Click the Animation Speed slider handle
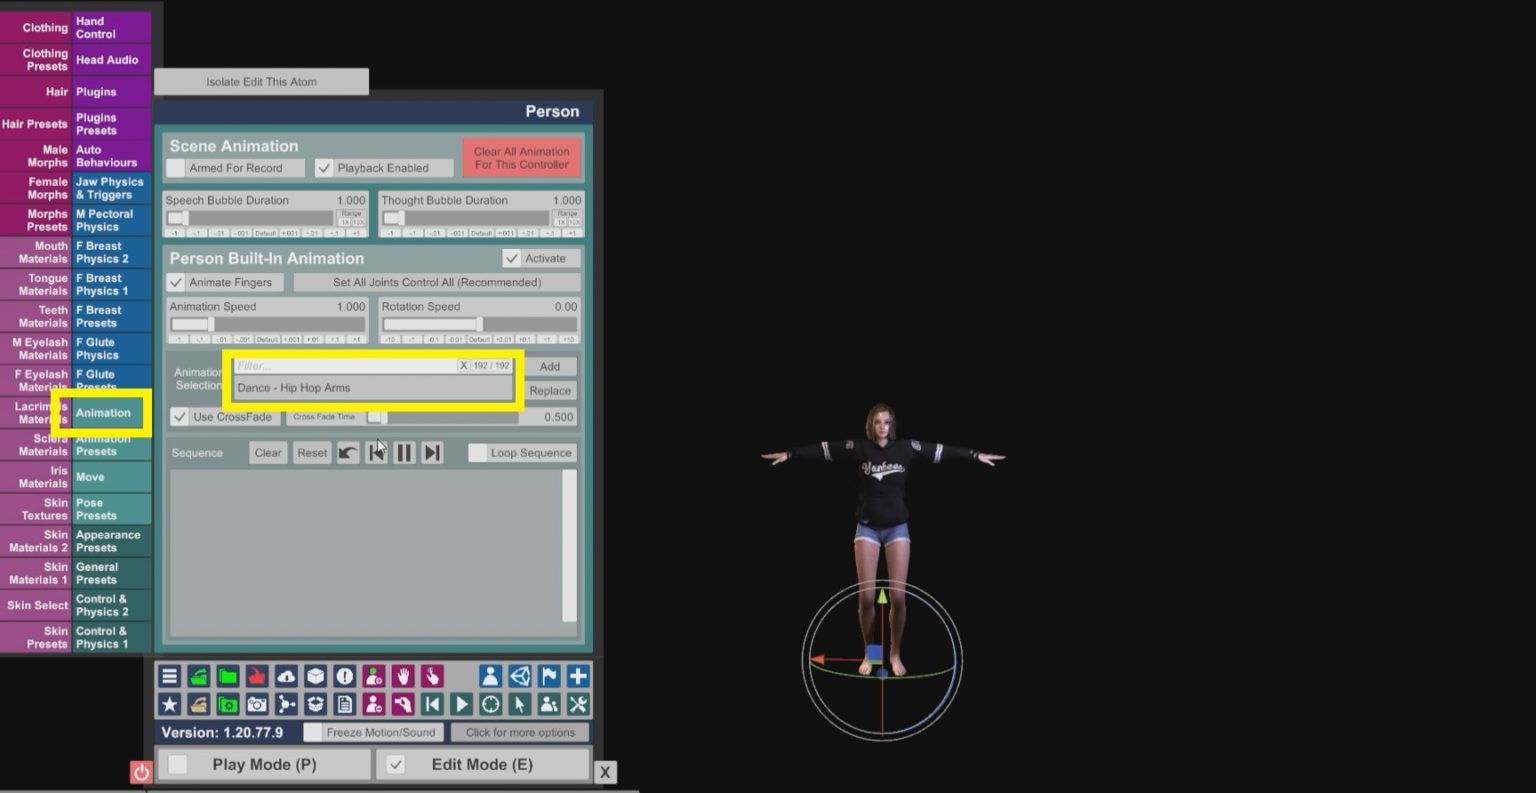 (x=210, y=325)
